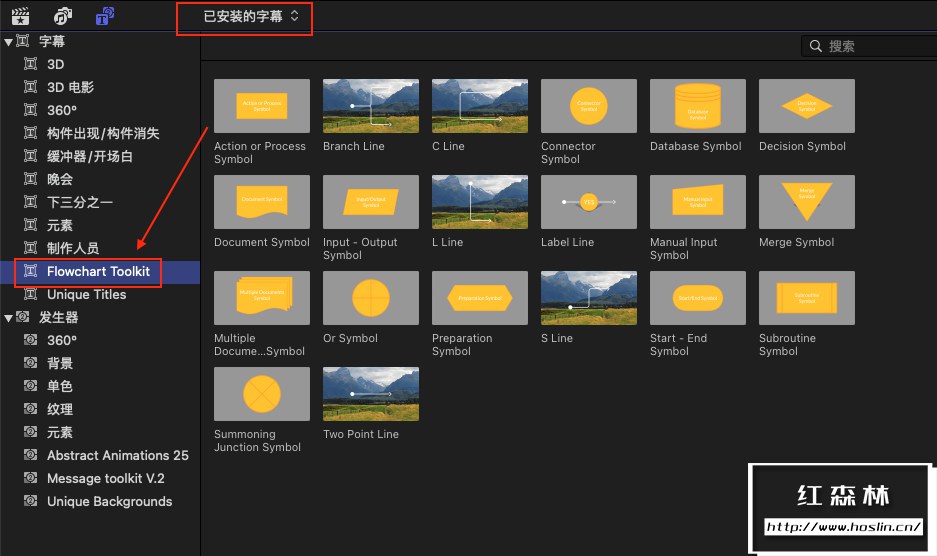Select the L Line thumbnail
937x556 pixels.
tap(480, 202)
